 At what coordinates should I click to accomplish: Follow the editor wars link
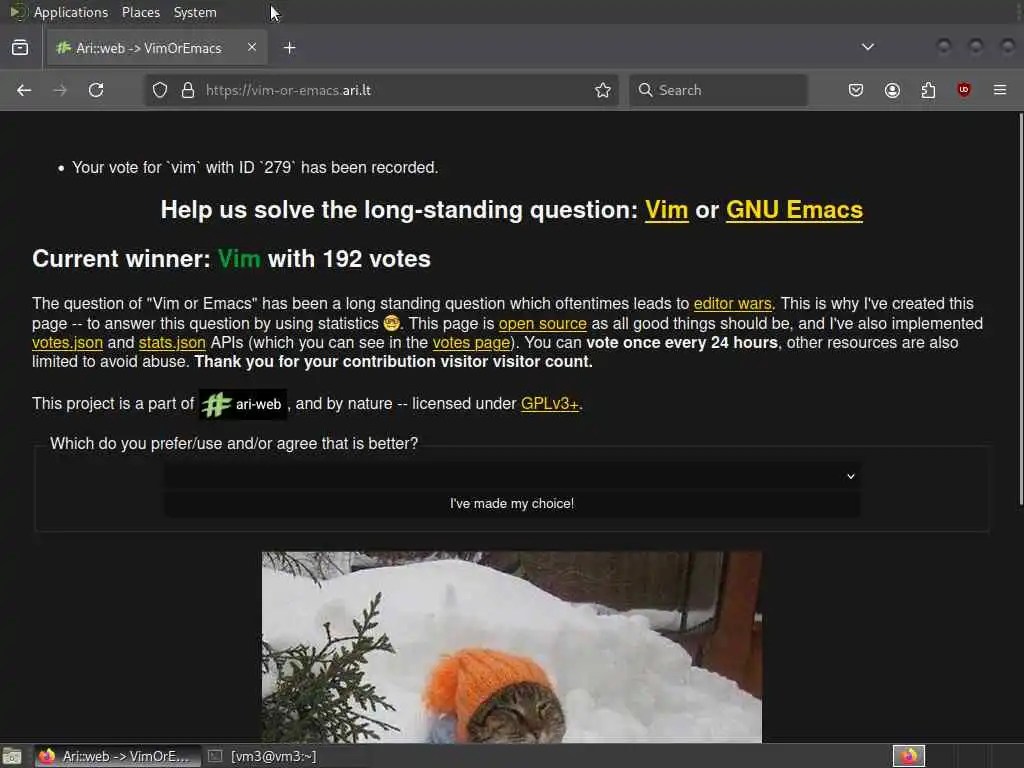coord(733,304)
